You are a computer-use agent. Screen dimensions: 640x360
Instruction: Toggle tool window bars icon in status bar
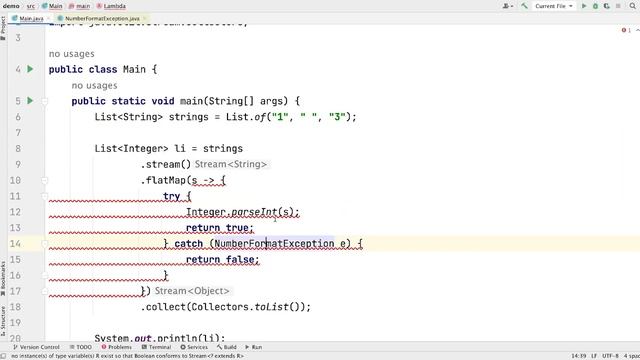tap(4, 356)
